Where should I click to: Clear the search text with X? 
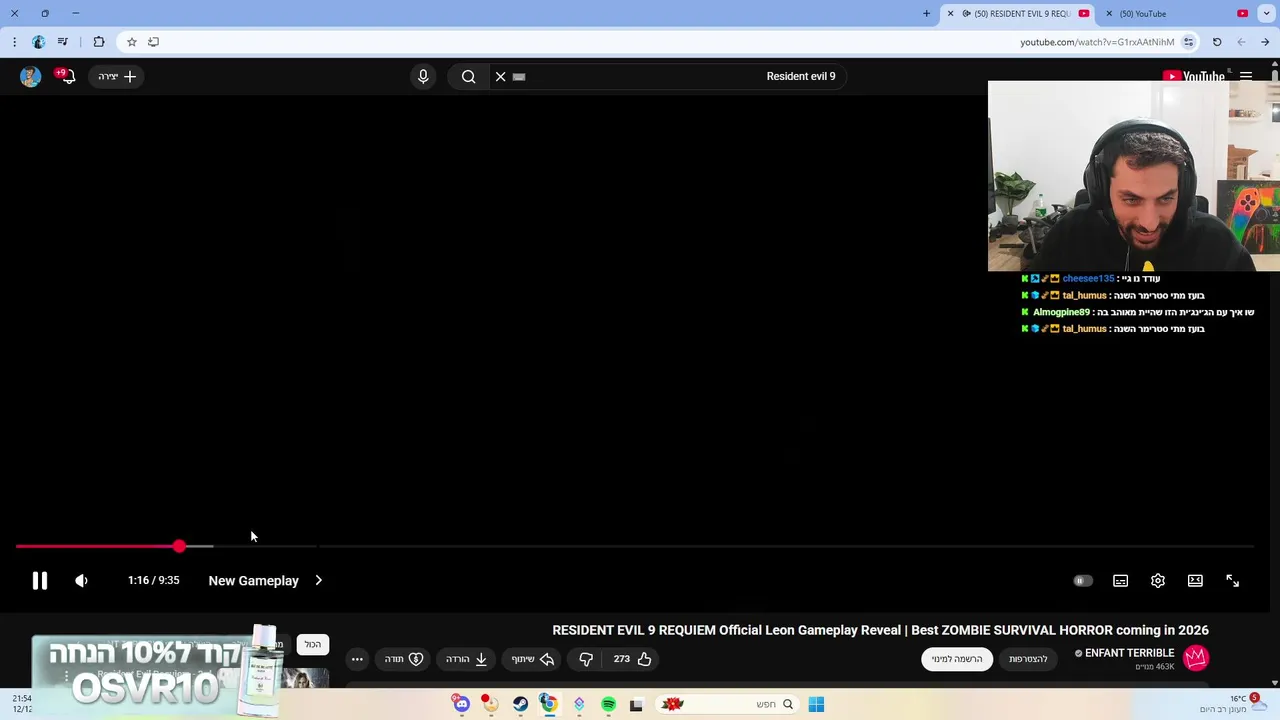[500, 76]
